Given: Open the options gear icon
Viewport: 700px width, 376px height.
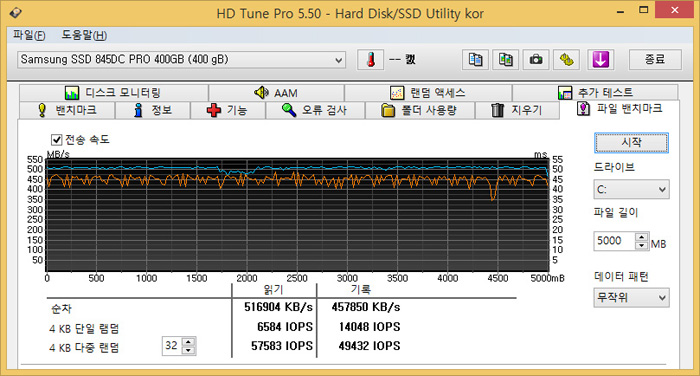Looking at the screenshot, I should coord(567,59).
